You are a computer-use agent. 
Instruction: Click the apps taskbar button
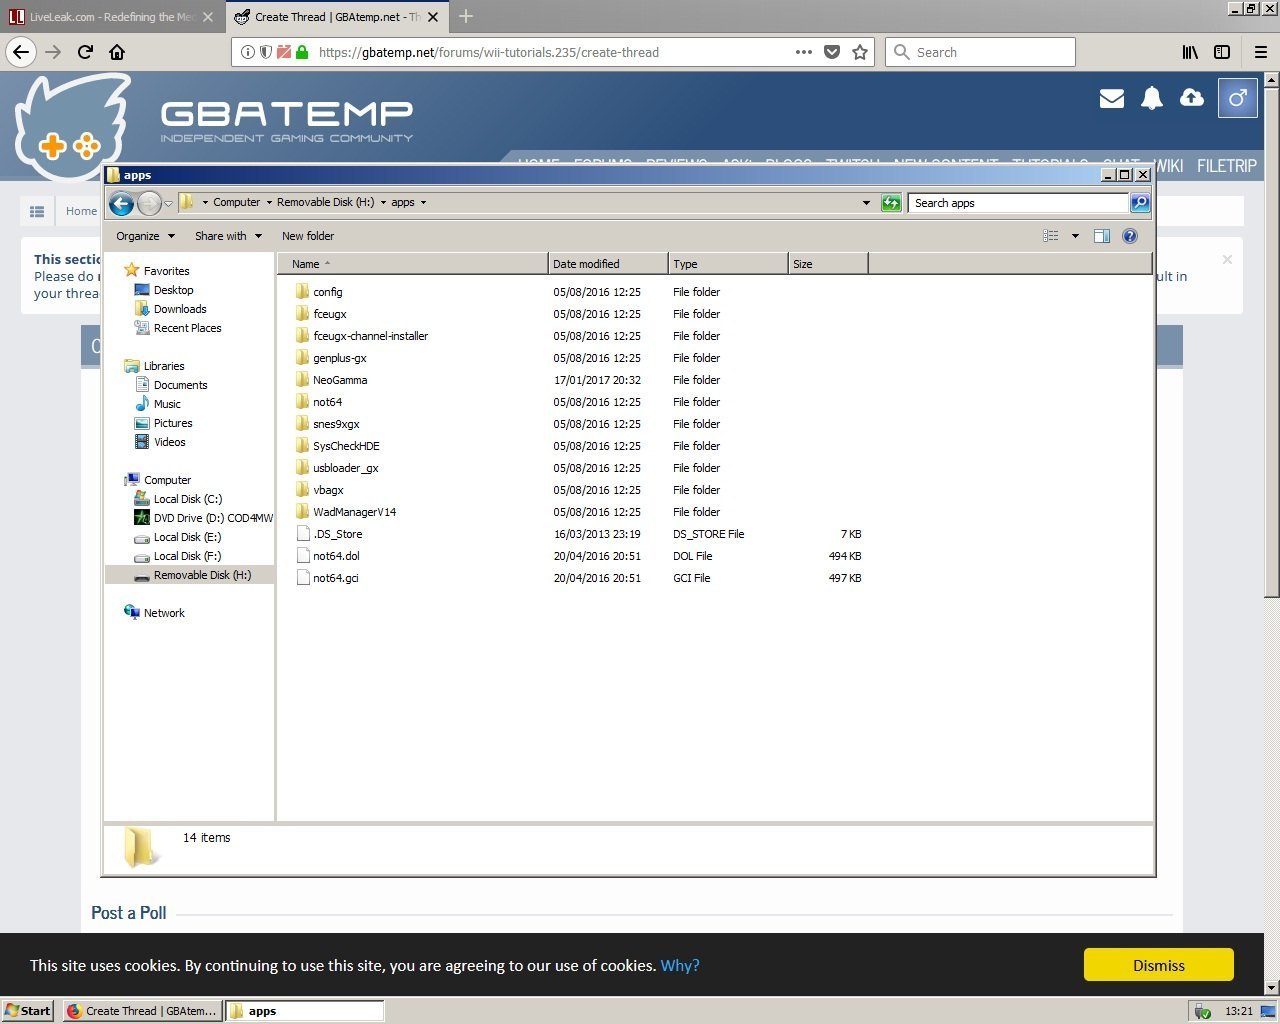tap(305, 1011)
